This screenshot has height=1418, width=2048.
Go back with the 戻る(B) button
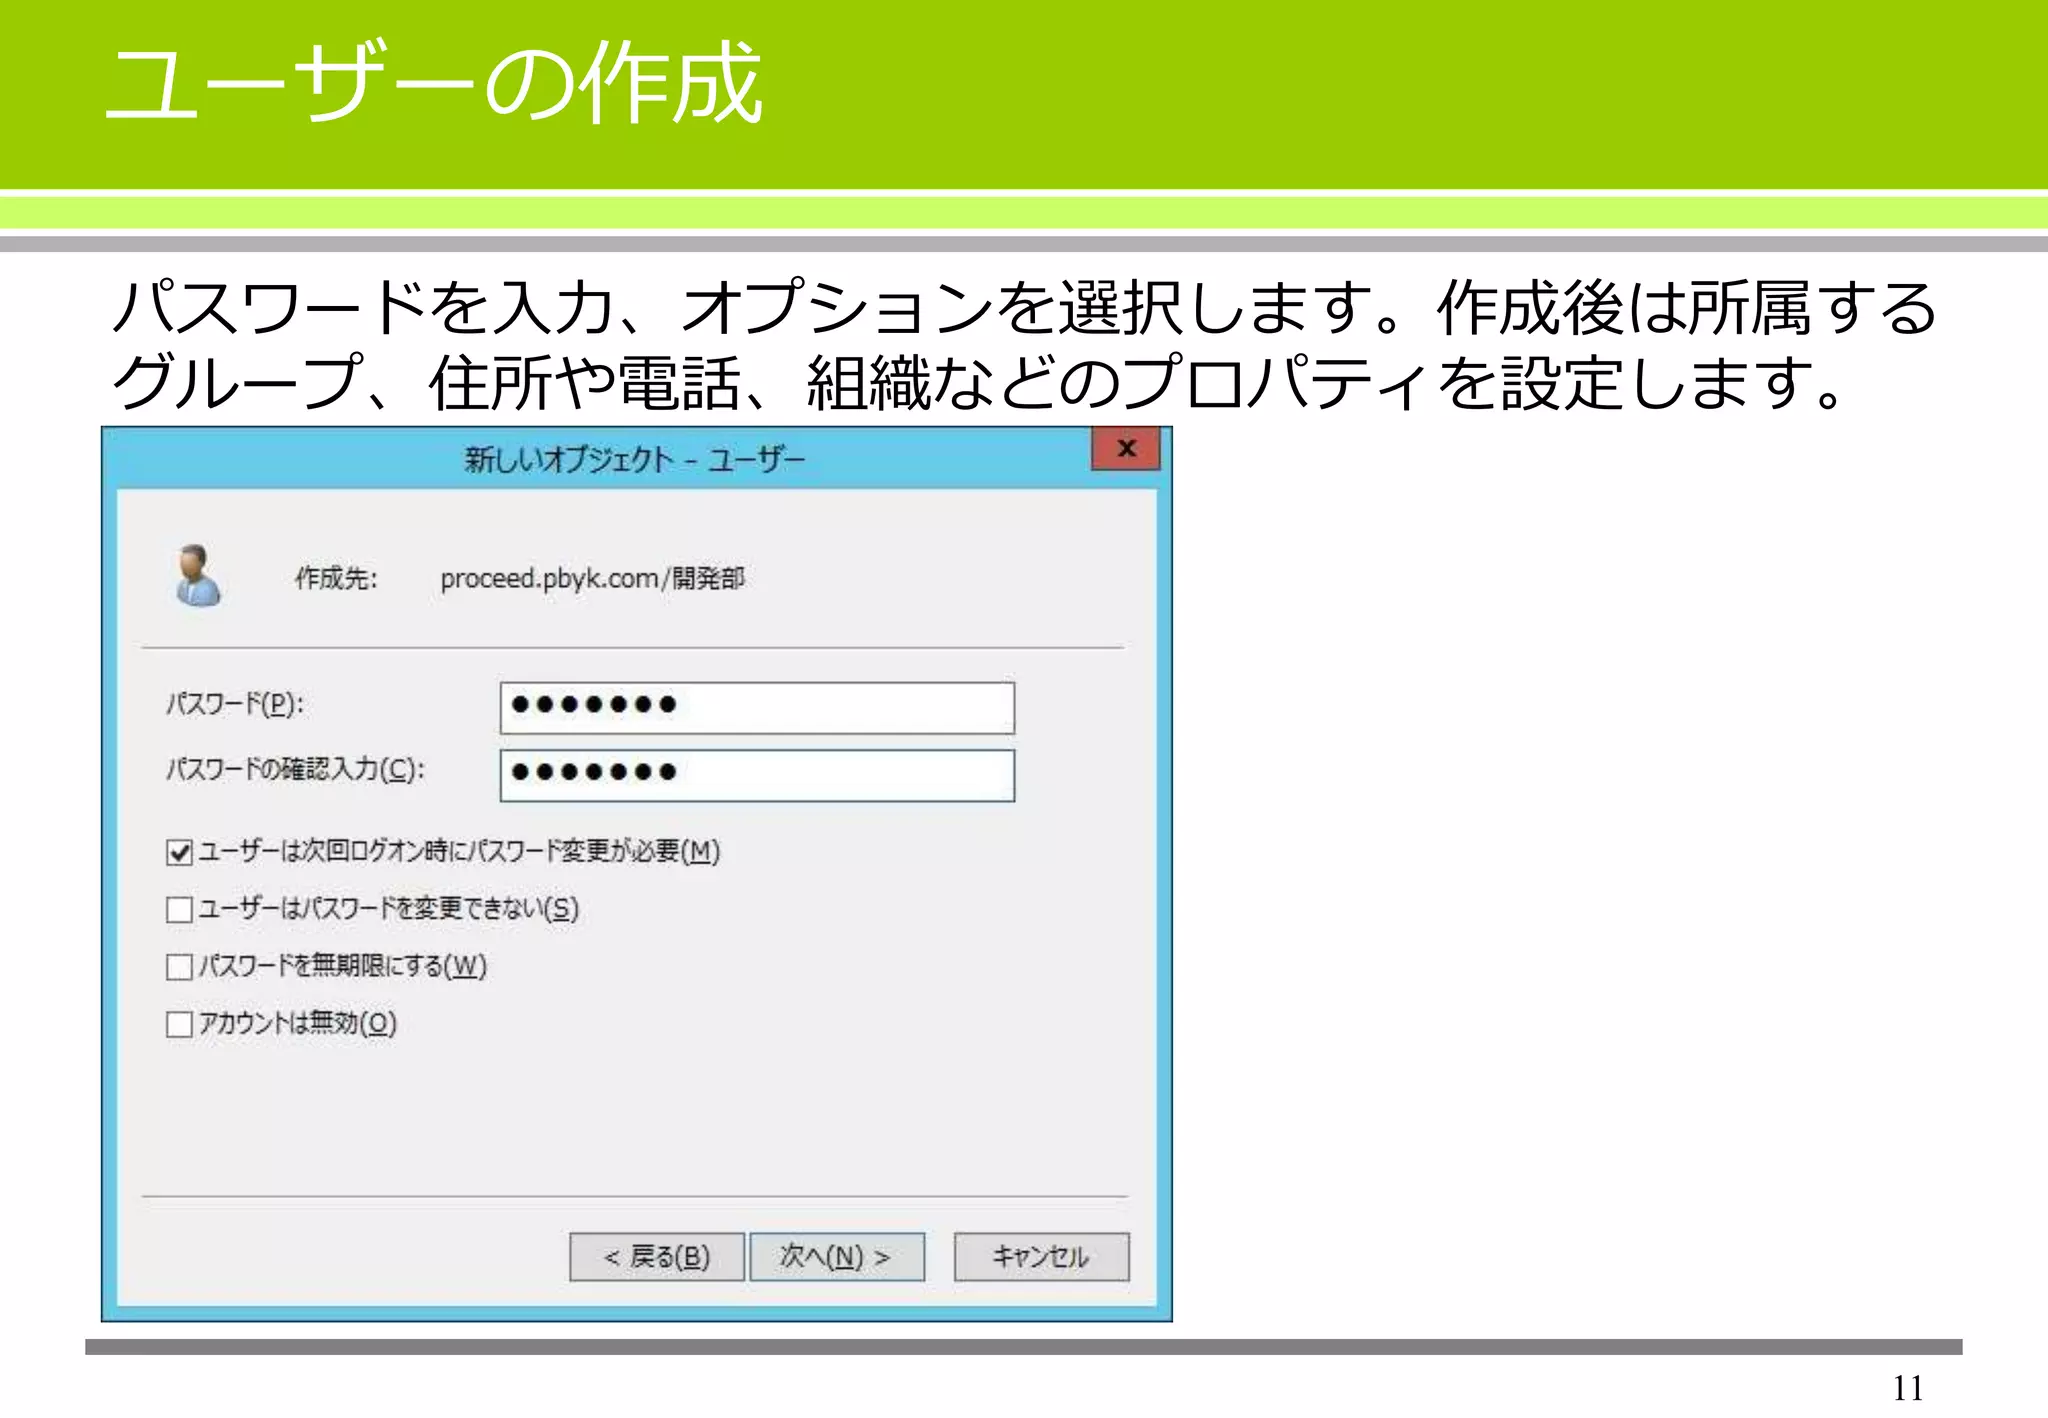pos(657,1257)
